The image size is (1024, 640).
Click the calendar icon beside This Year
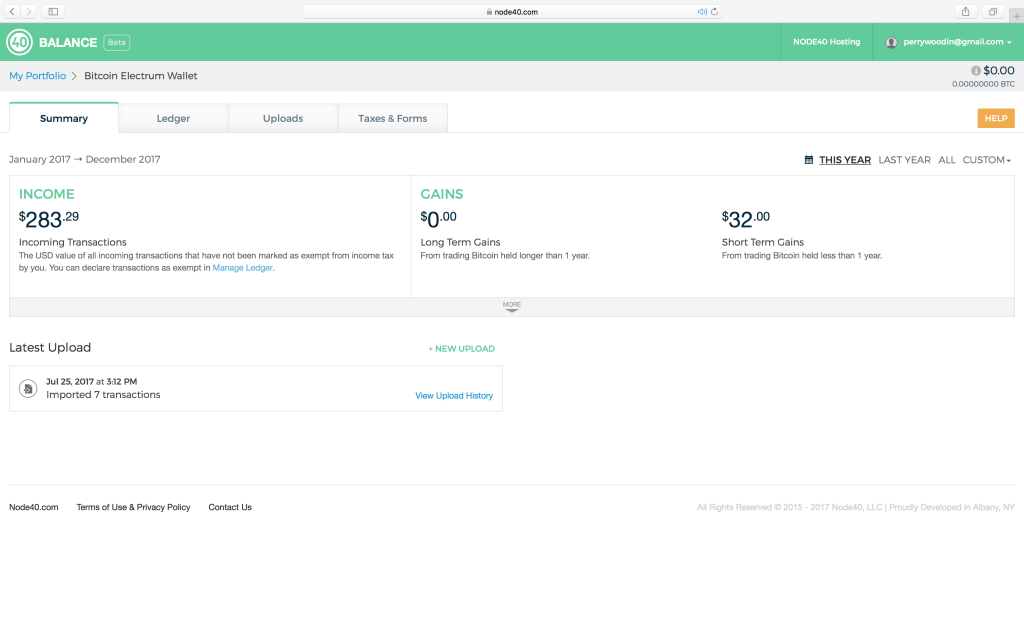(809, 160)
